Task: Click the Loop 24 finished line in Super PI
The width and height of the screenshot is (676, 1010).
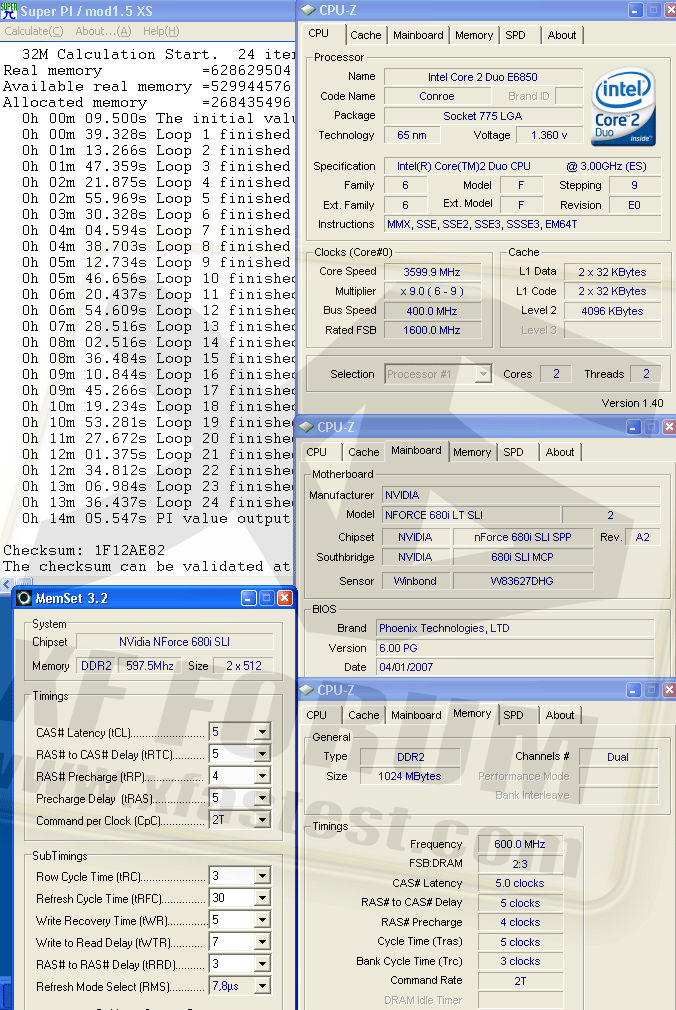Action: click(x=158, y=502)
